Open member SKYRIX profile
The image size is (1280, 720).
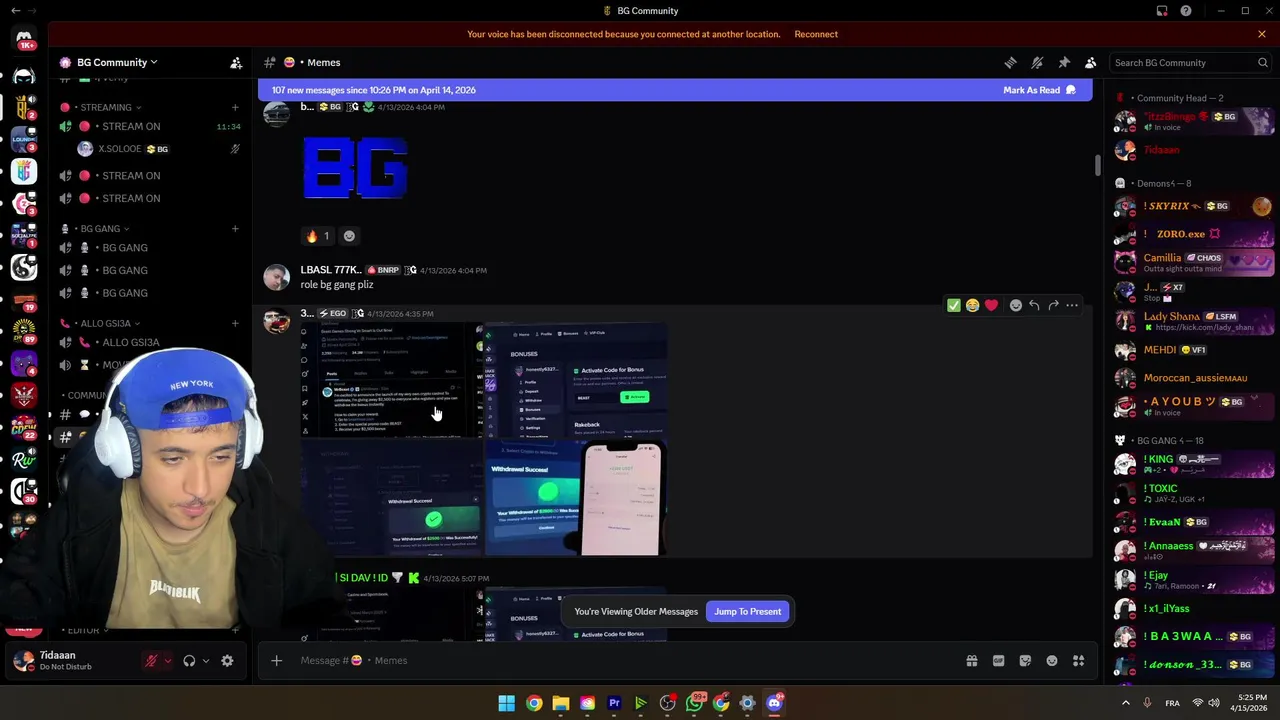coord(1193,206)
